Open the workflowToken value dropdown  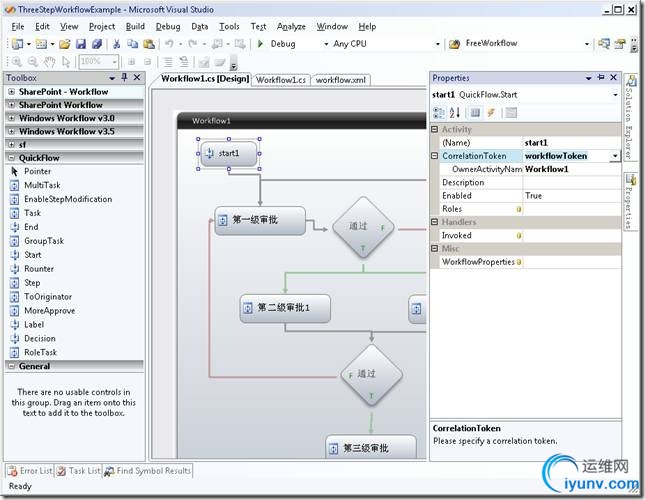(615, 156)
